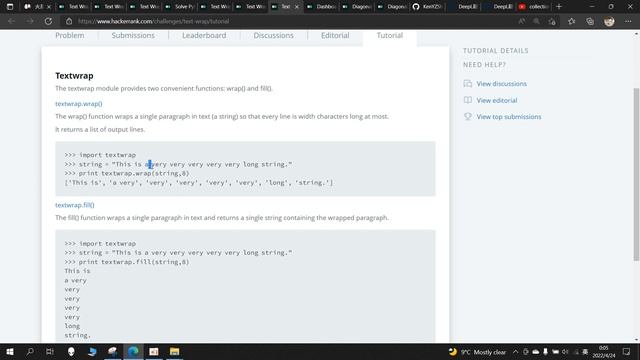Go back using the browser back arrow
Viewport: 640px width, 360px height.
click(11, 21)
